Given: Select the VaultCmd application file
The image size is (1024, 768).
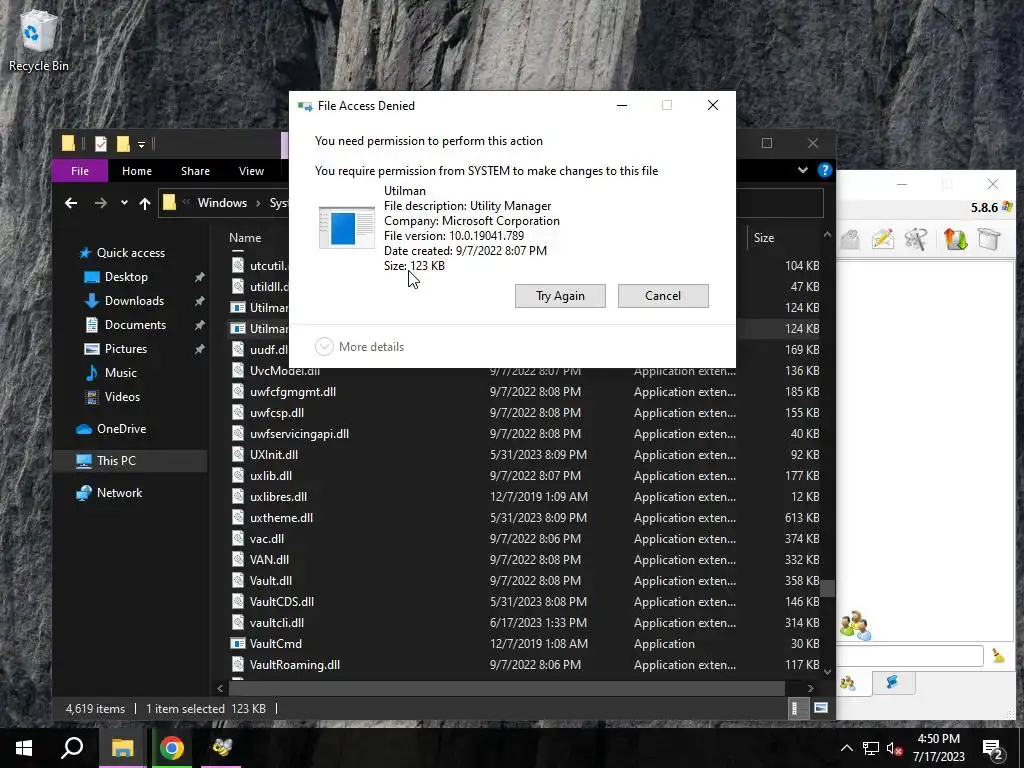Looking at the screenshot, I should coord(276,644).
